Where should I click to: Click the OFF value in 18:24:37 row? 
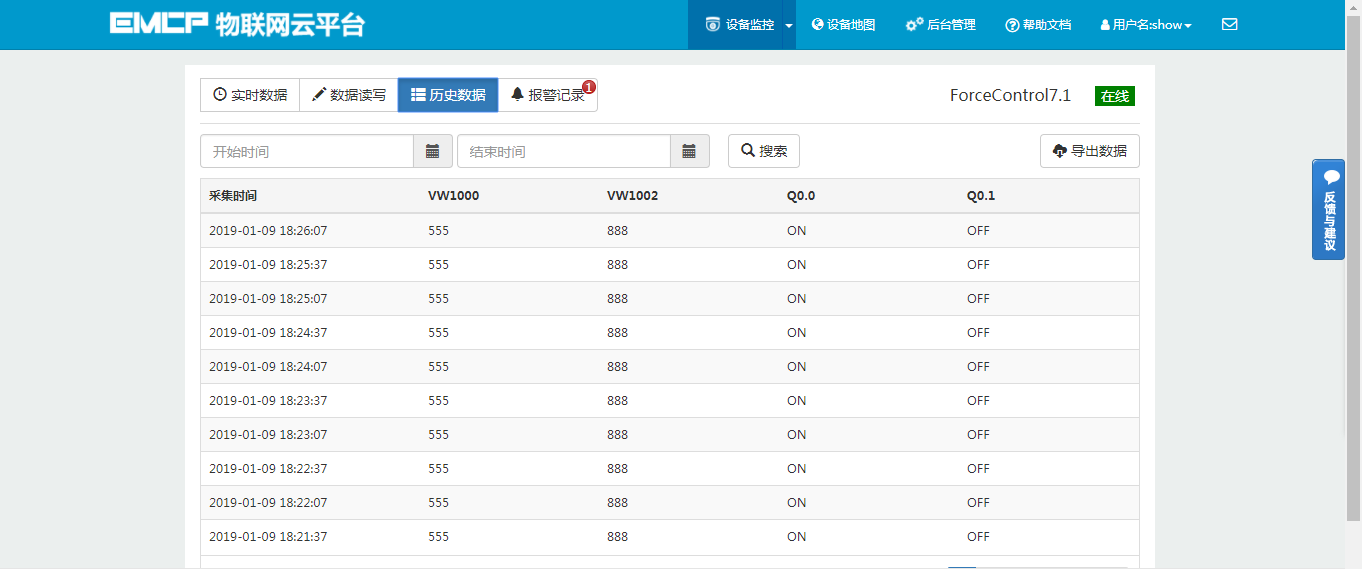pyautogui.click(x=978, y=332)
